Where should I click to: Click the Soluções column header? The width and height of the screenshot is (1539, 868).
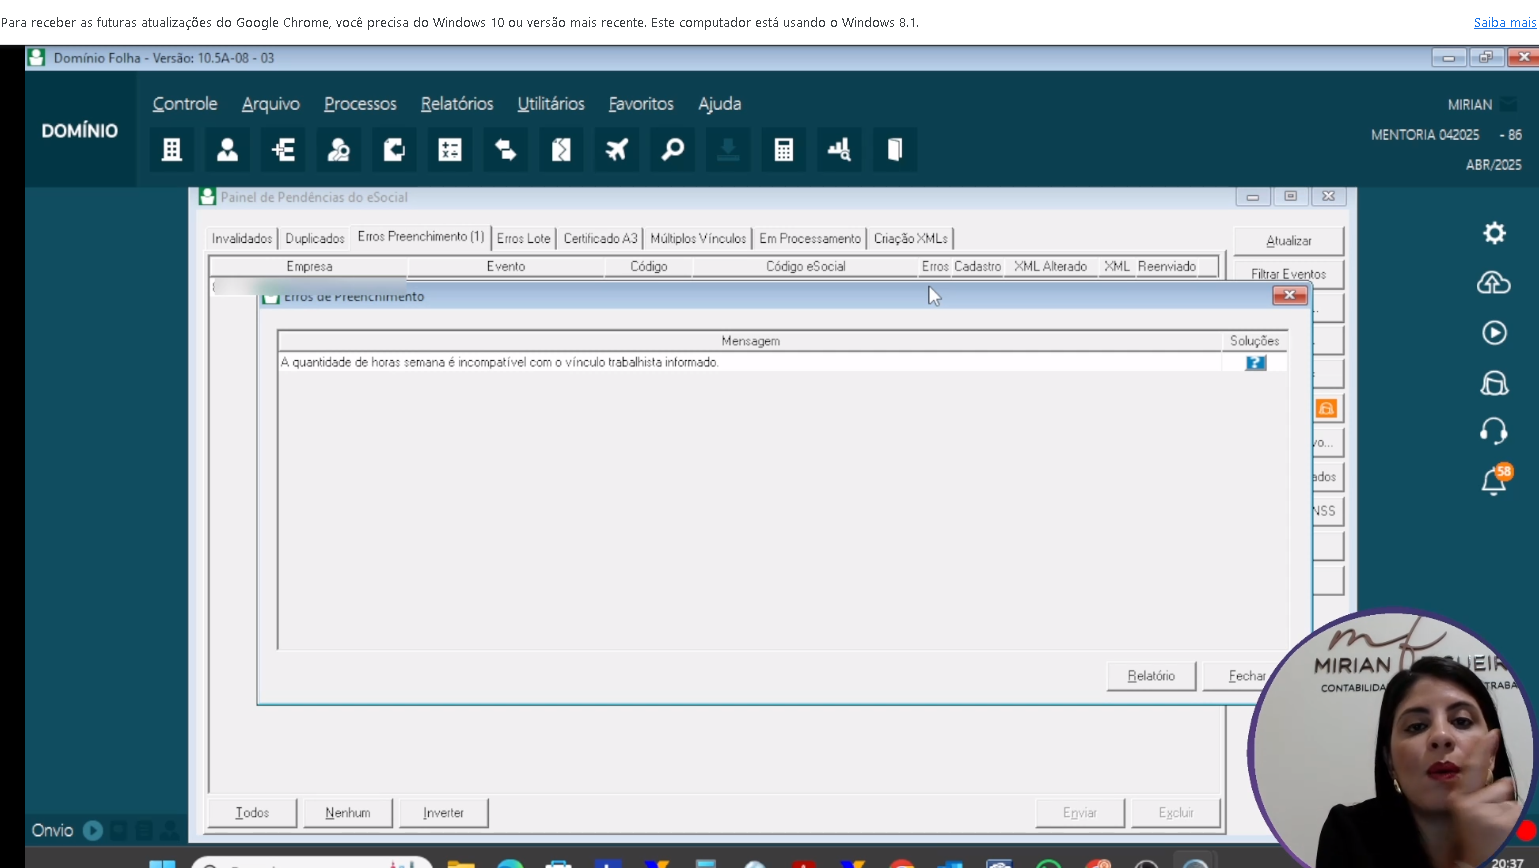click(x=1254, y=341)
